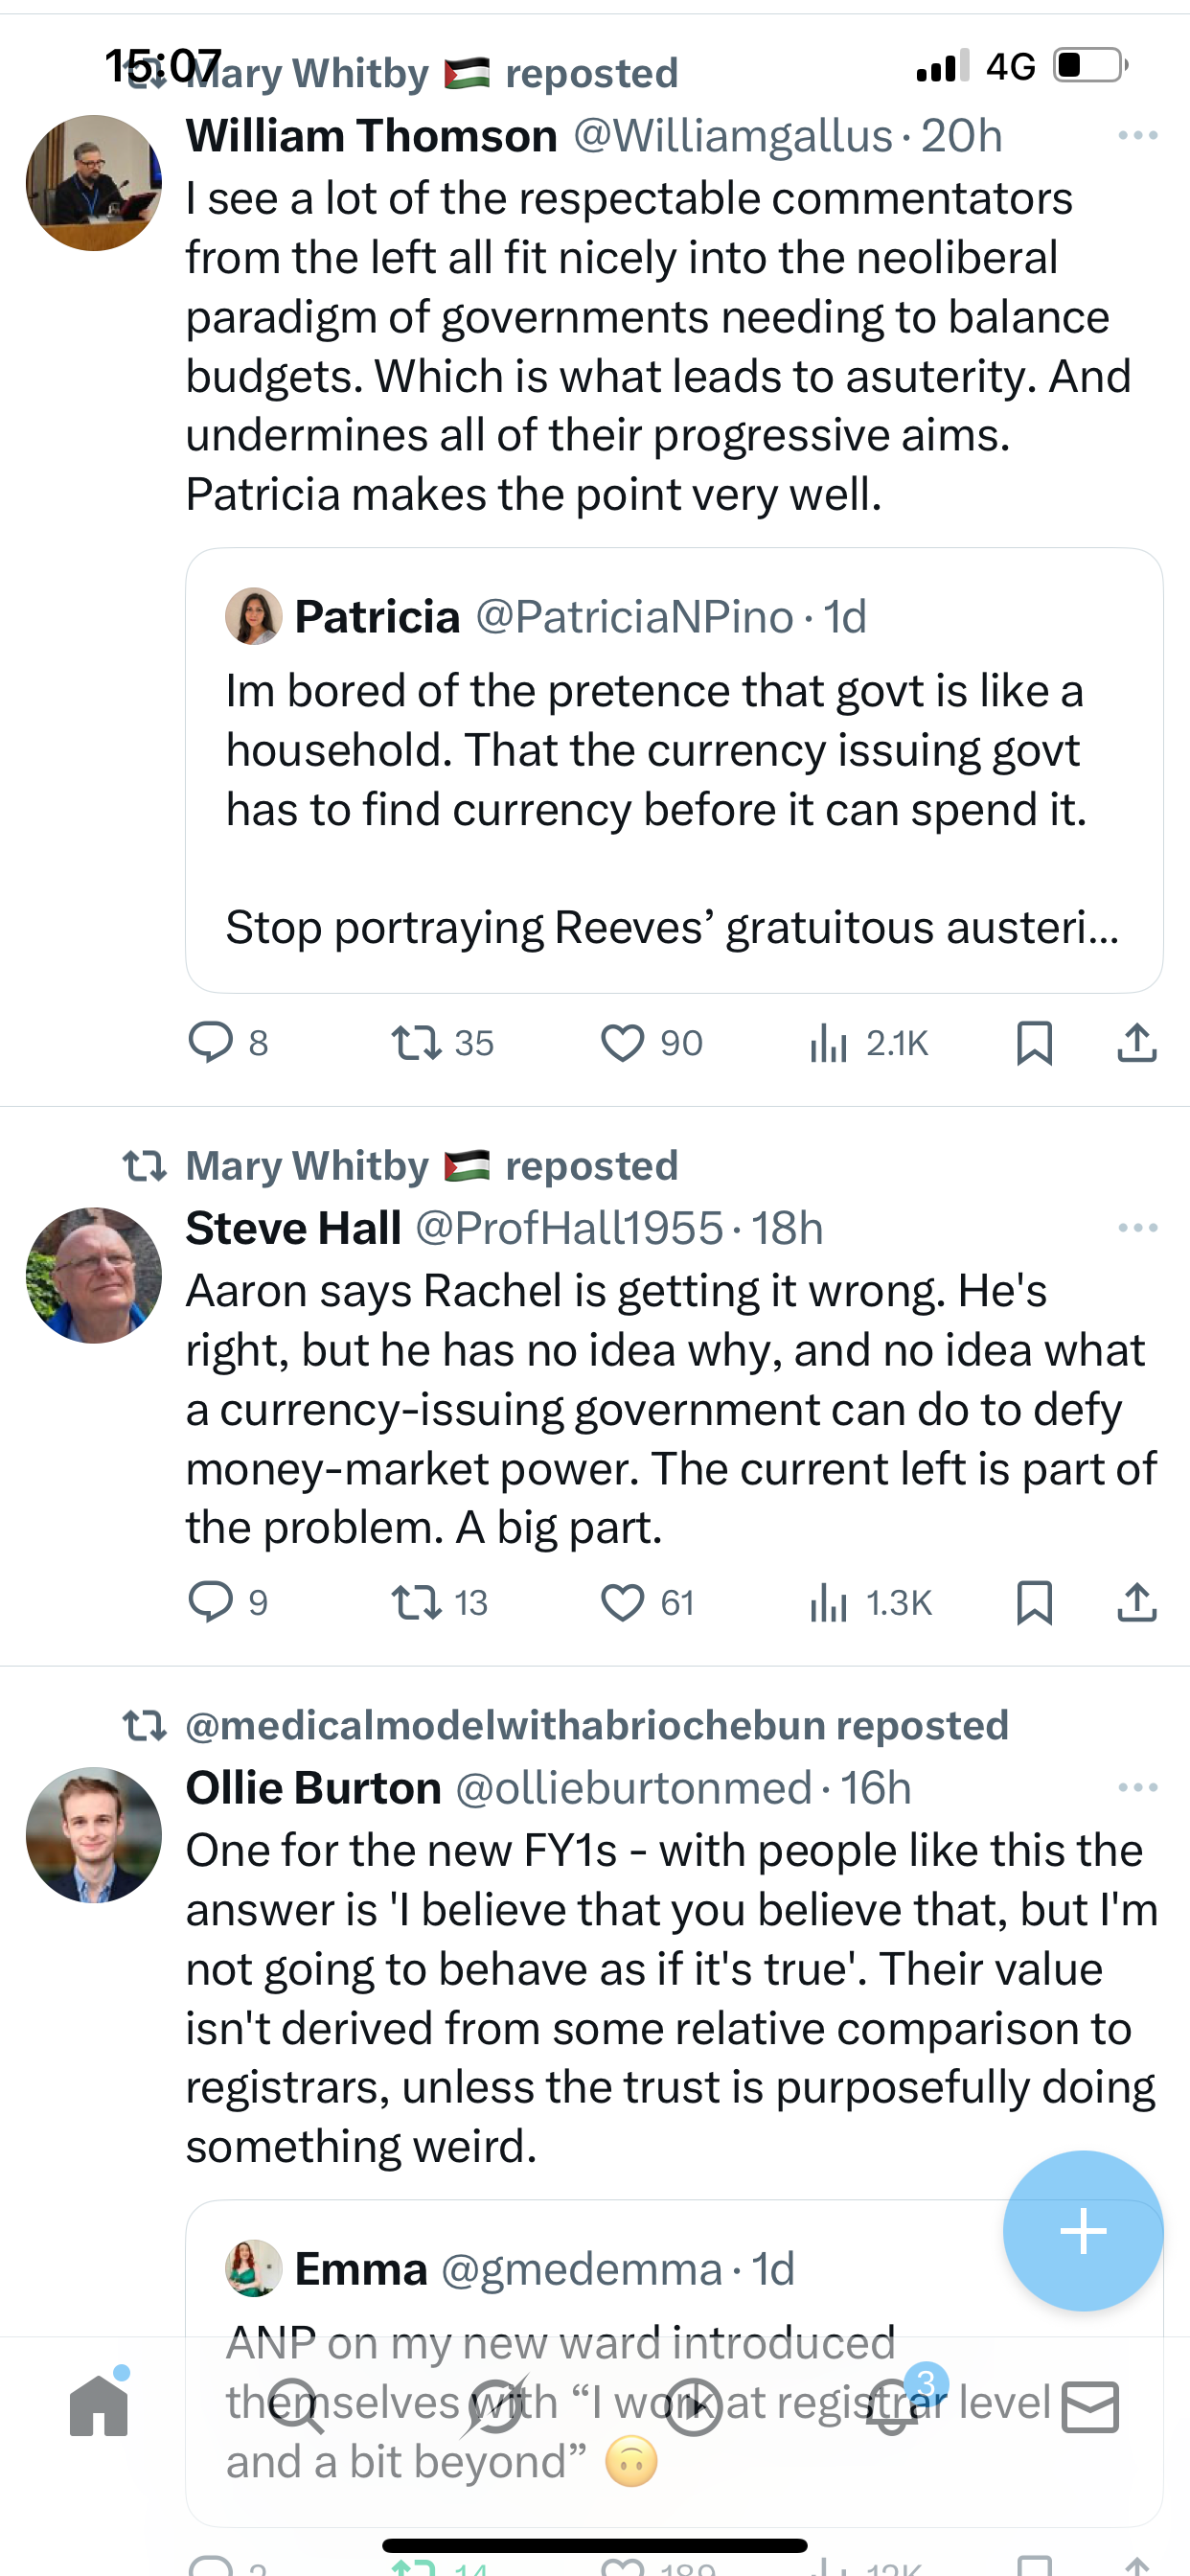Tap Ollie Burton's profile picture
Screen dimensions: 1190x2576
[x=94, y=1834]
